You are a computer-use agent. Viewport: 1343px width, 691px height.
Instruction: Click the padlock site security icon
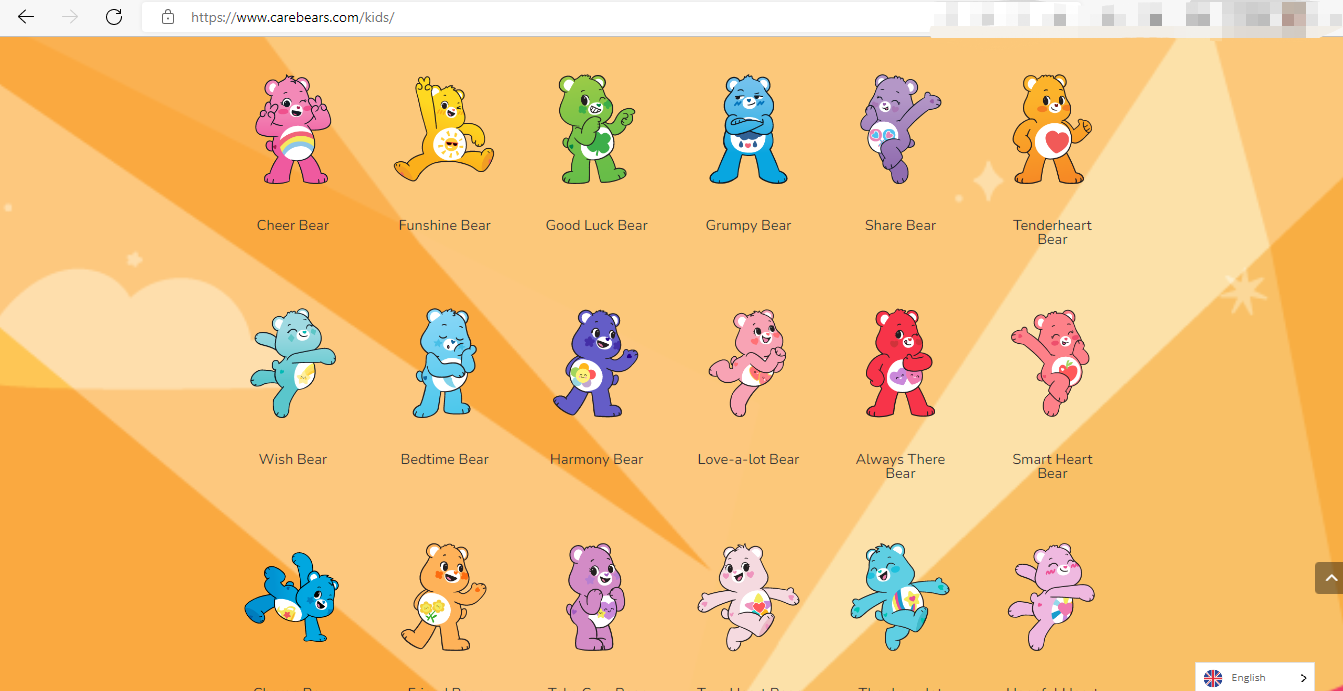click(x=167, y=17)
